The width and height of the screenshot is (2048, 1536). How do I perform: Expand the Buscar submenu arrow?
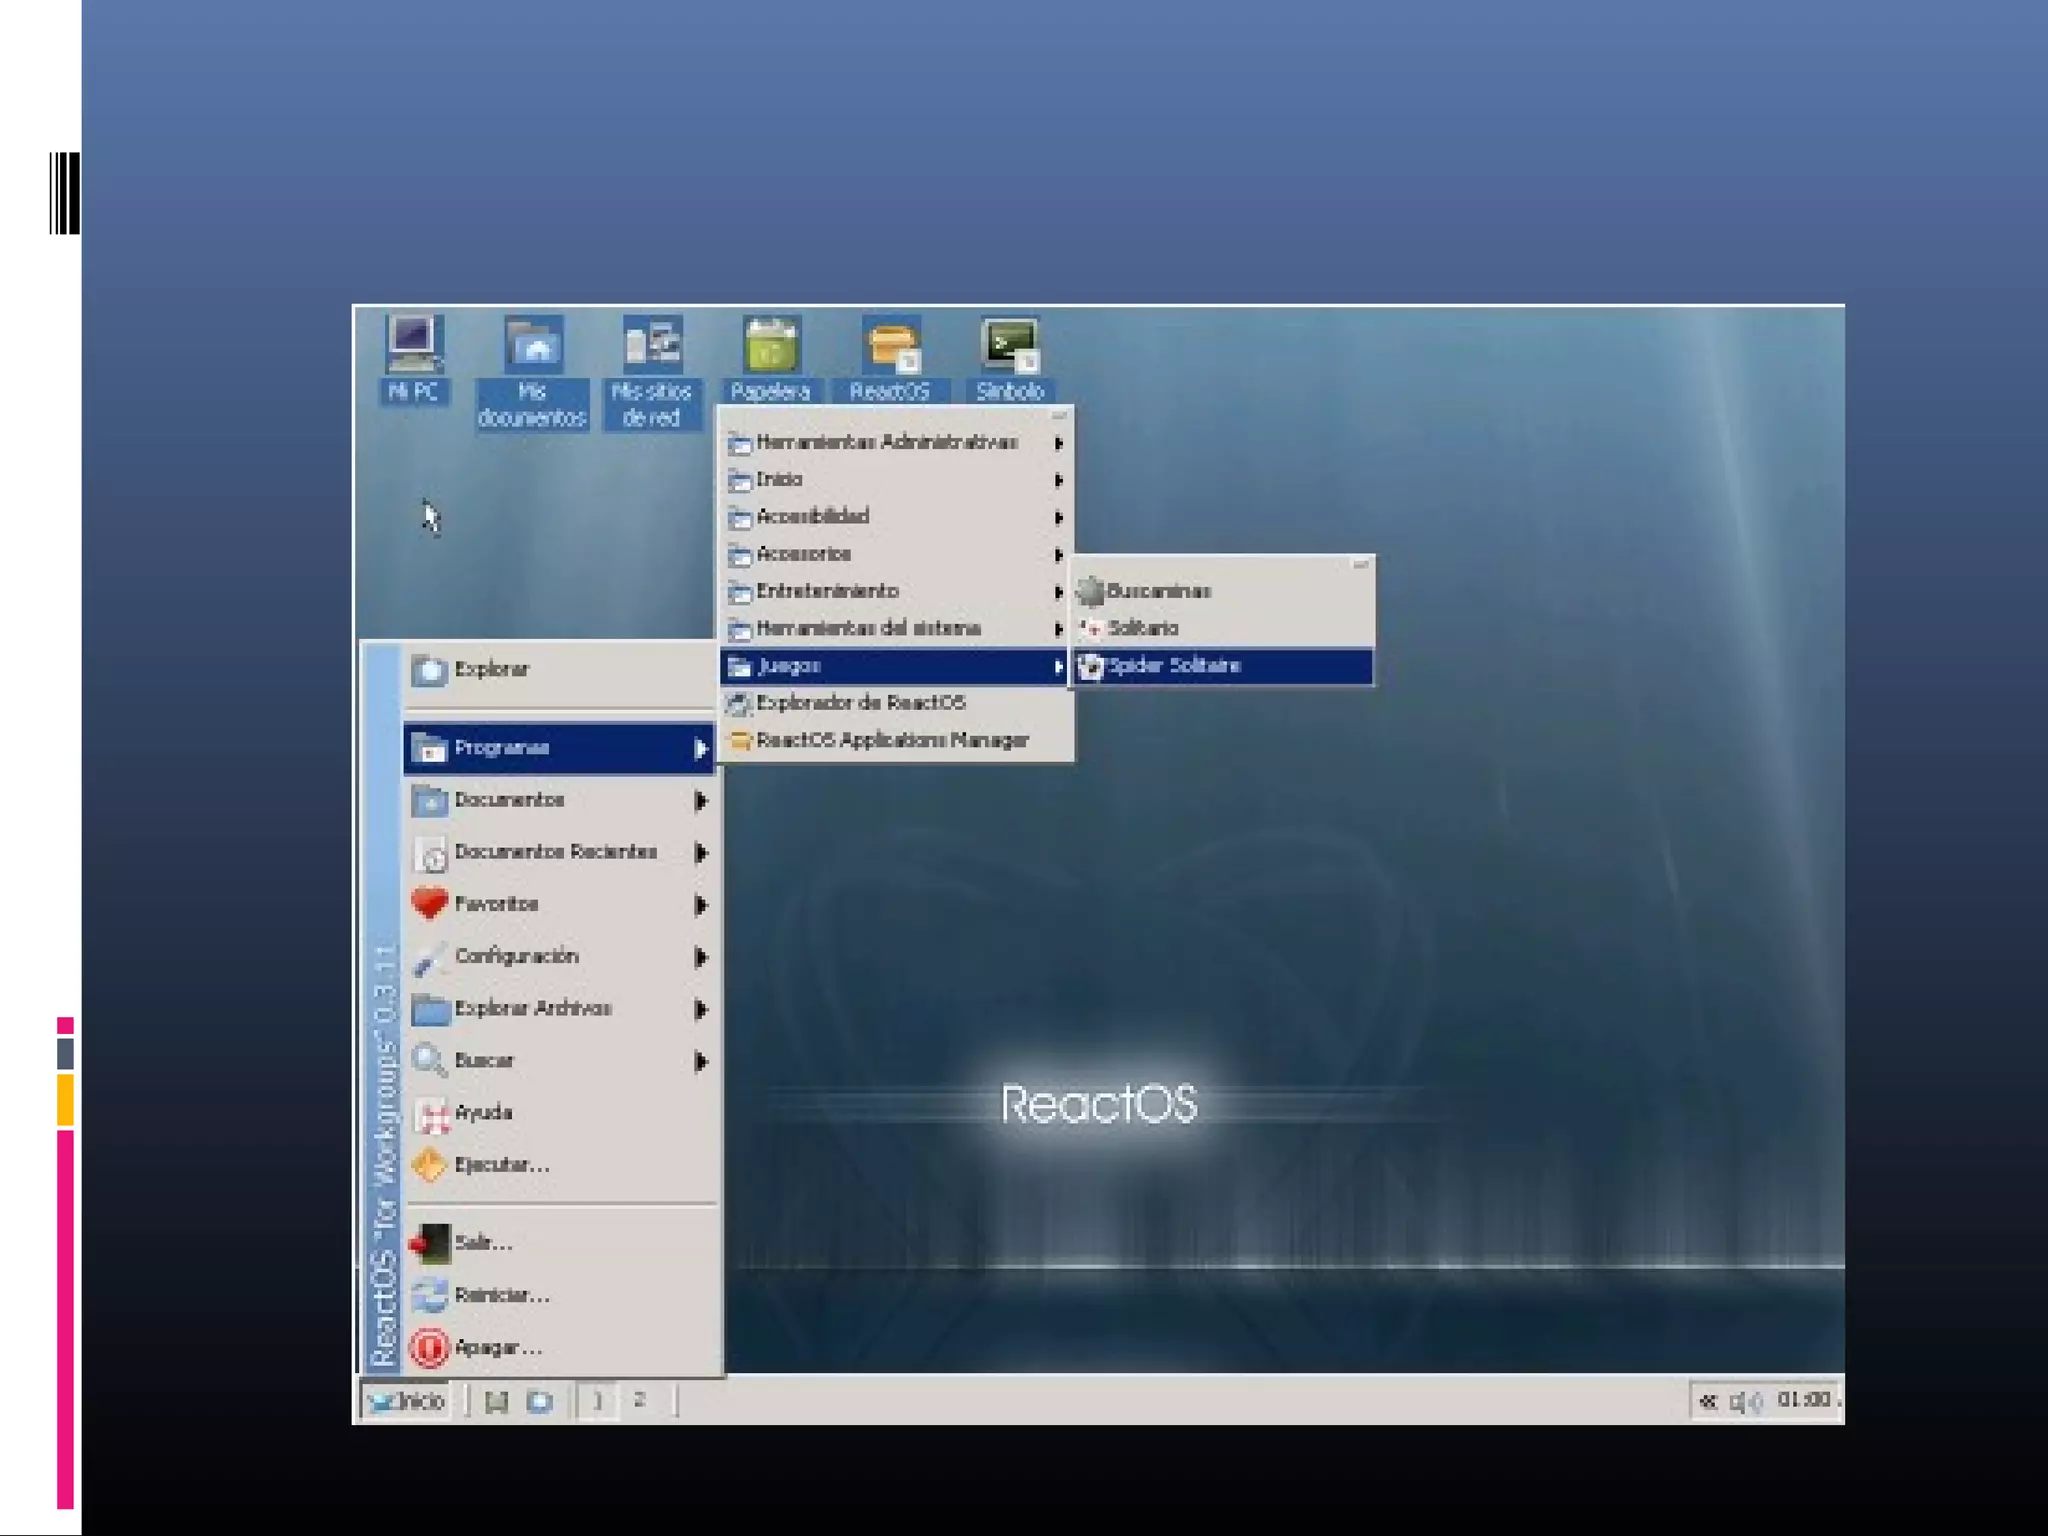pyautogui.click(x=701, y=1062)
